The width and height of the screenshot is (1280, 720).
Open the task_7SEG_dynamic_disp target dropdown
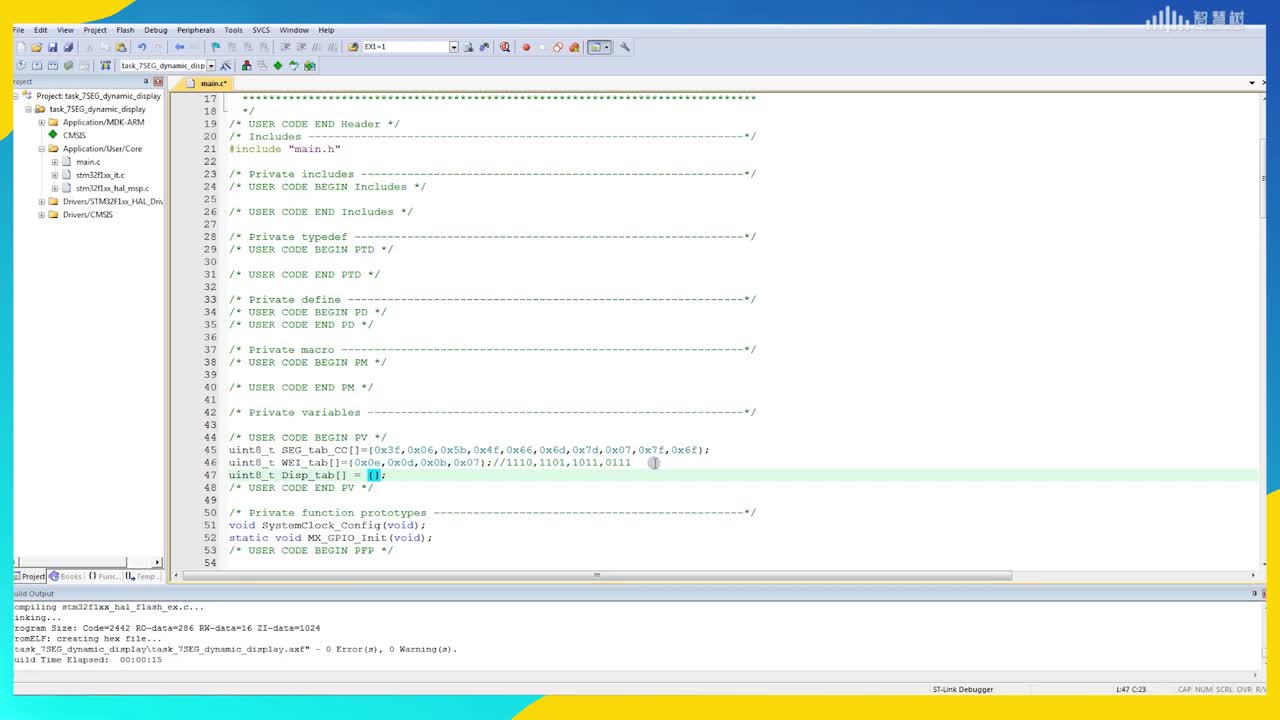click(211, 65)
